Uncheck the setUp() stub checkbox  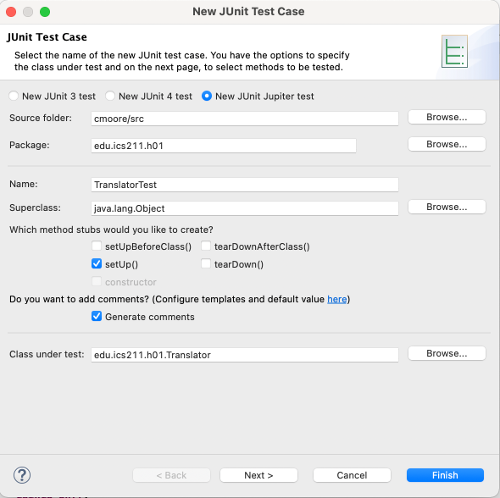(97, 264)
